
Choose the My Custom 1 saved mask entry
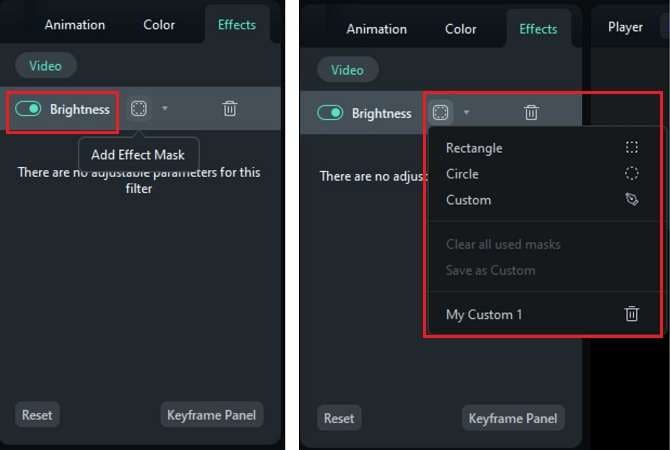(484, 314)
